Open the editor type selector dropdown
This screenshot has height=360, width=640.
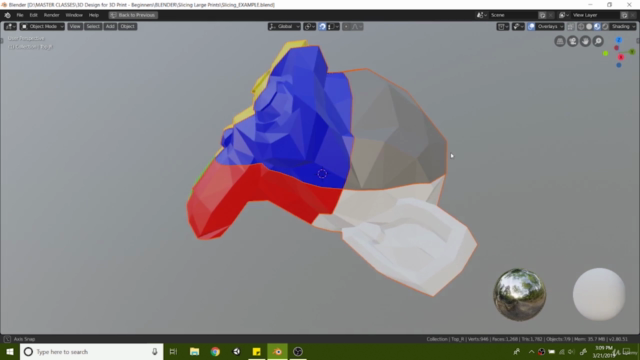(10, 27)
